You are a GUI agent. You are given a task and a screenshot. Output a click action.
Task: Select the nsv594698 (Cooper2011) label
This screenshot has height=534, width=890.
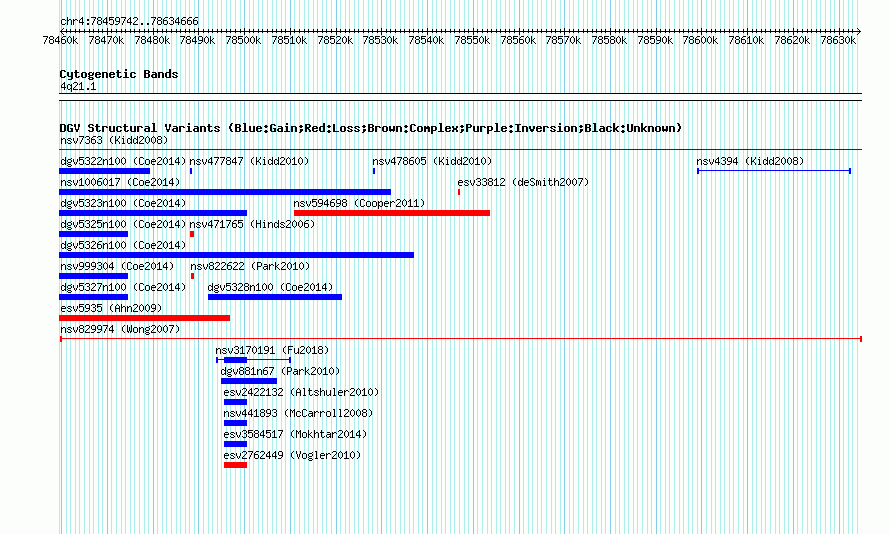(359, 203)
